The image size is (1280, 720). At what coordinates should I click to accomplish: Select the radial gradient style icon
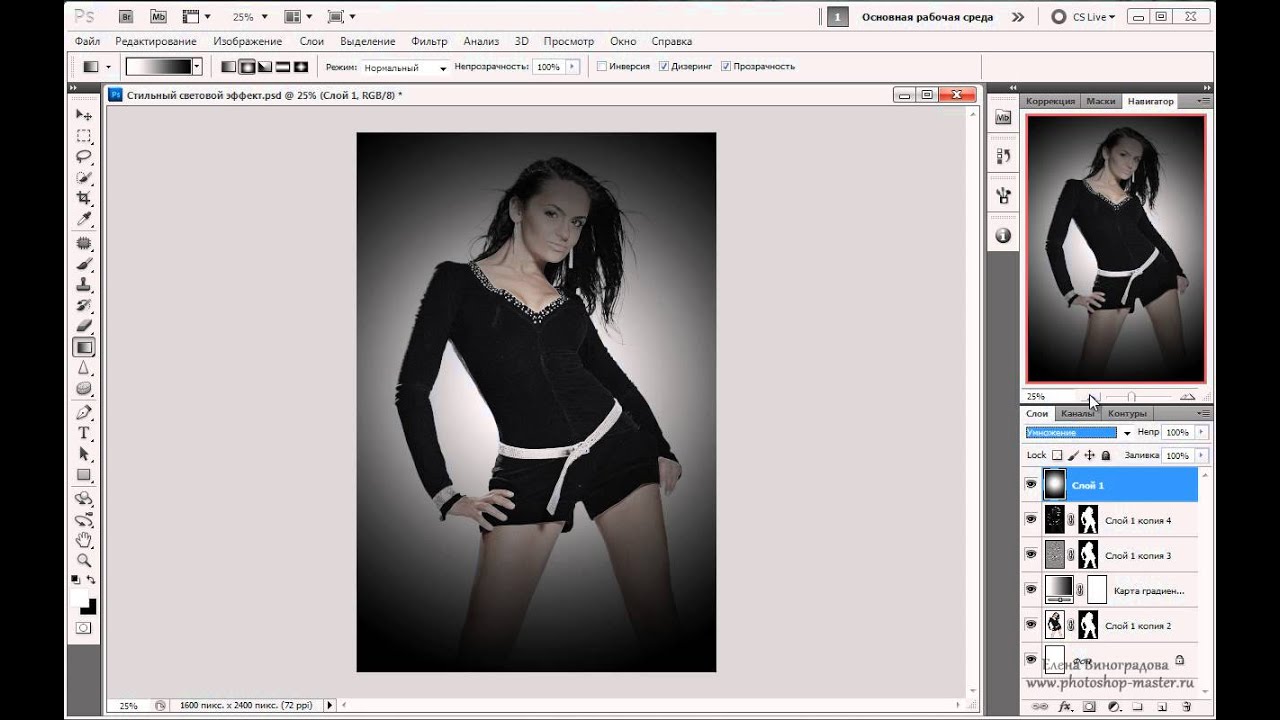tap(246, 67)
